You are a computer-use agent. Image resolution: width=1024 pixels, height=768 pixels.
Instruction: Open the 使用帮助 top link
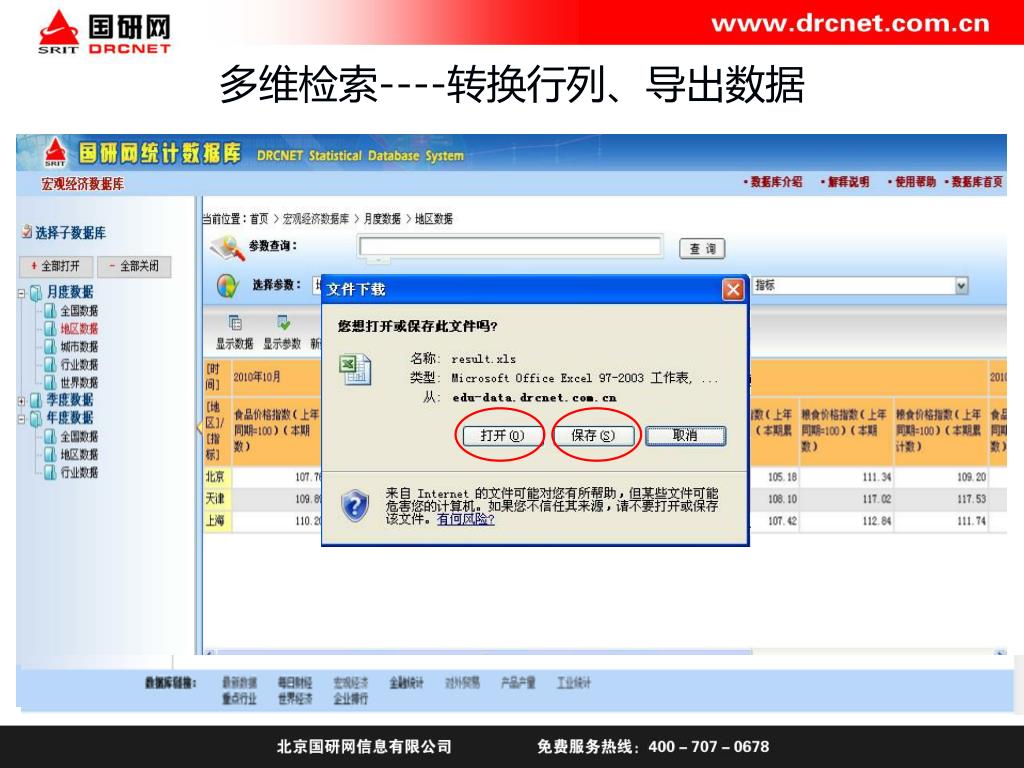tap(915, 182)
